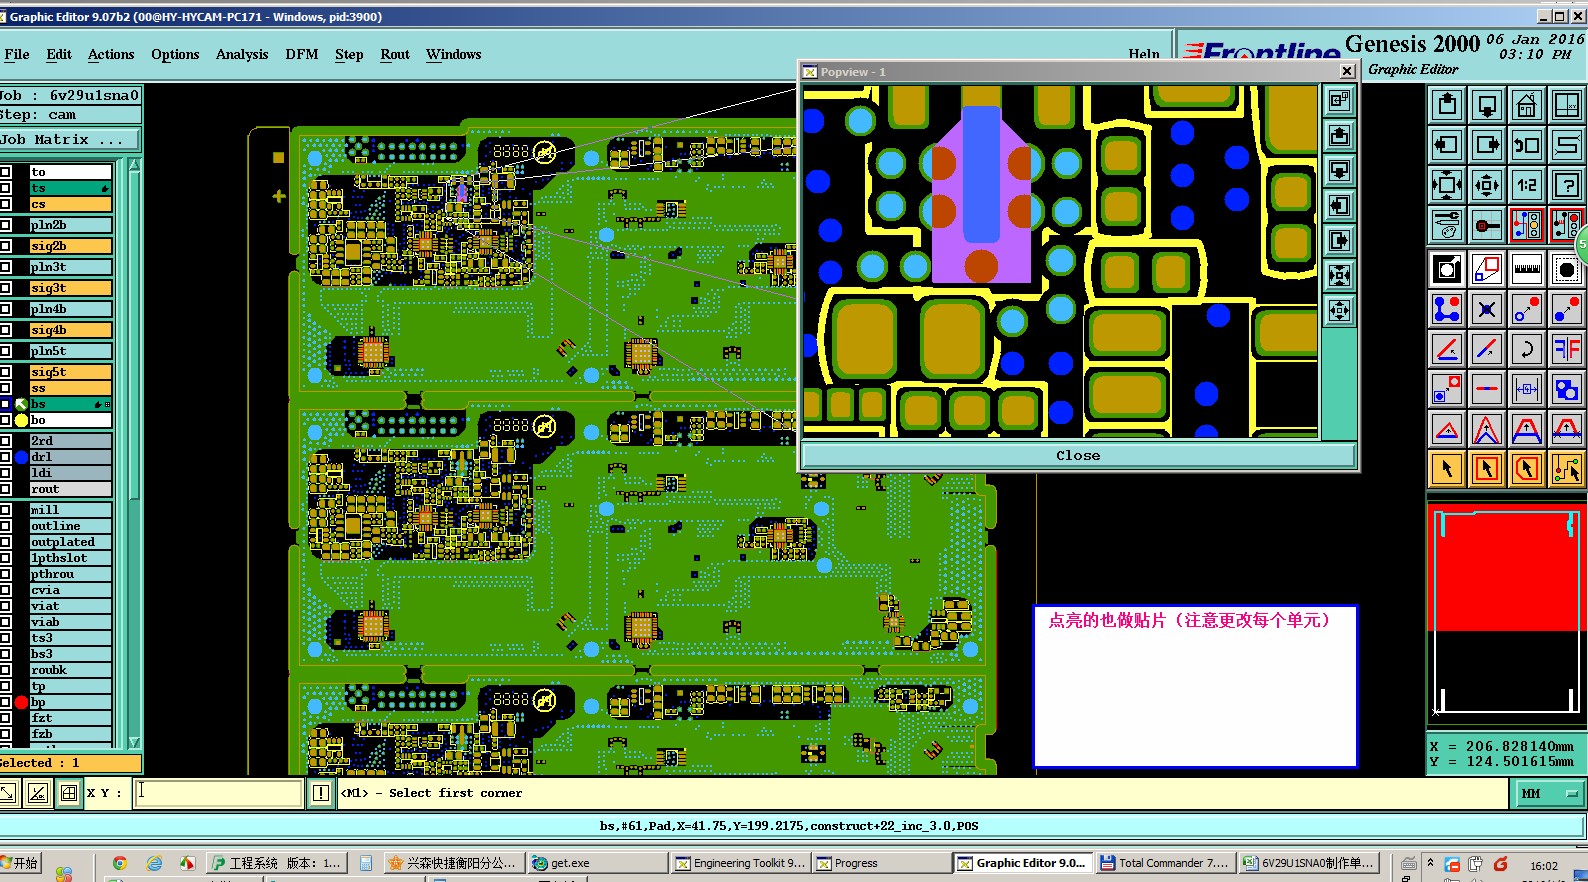Click the red color dot of layer bp
The height and width of the screenshot is (882, 1588).
[21, 702]
